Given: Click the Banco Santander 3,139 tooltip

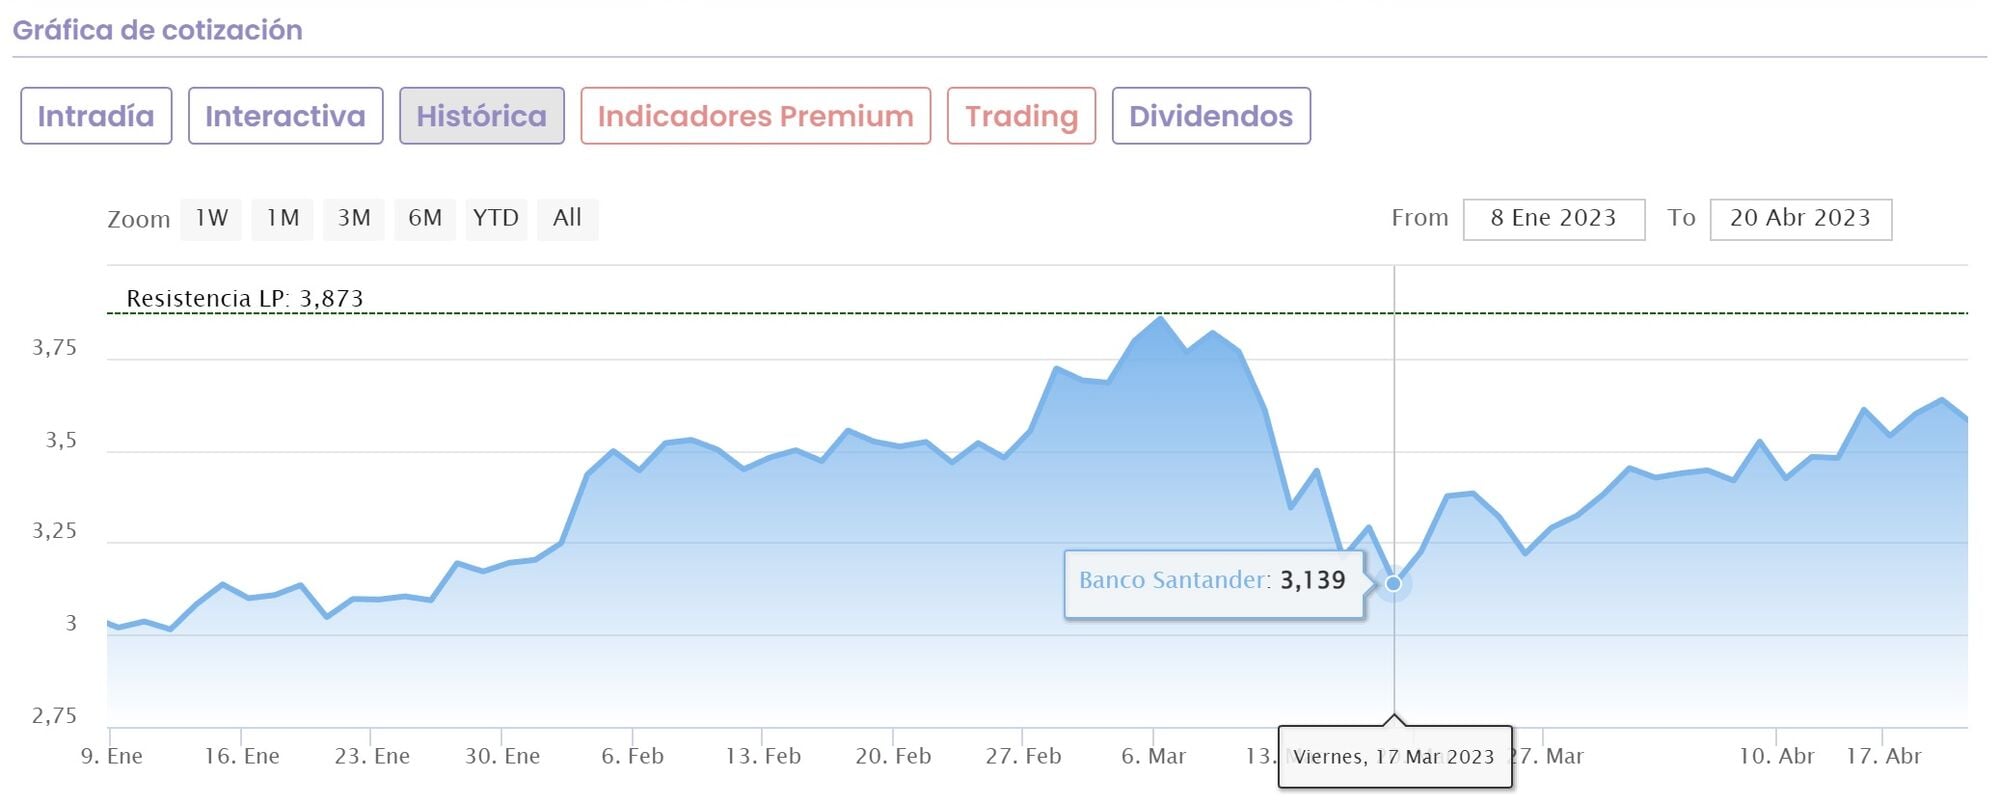Looking at the screenshot, I should tap(1213, 581).
